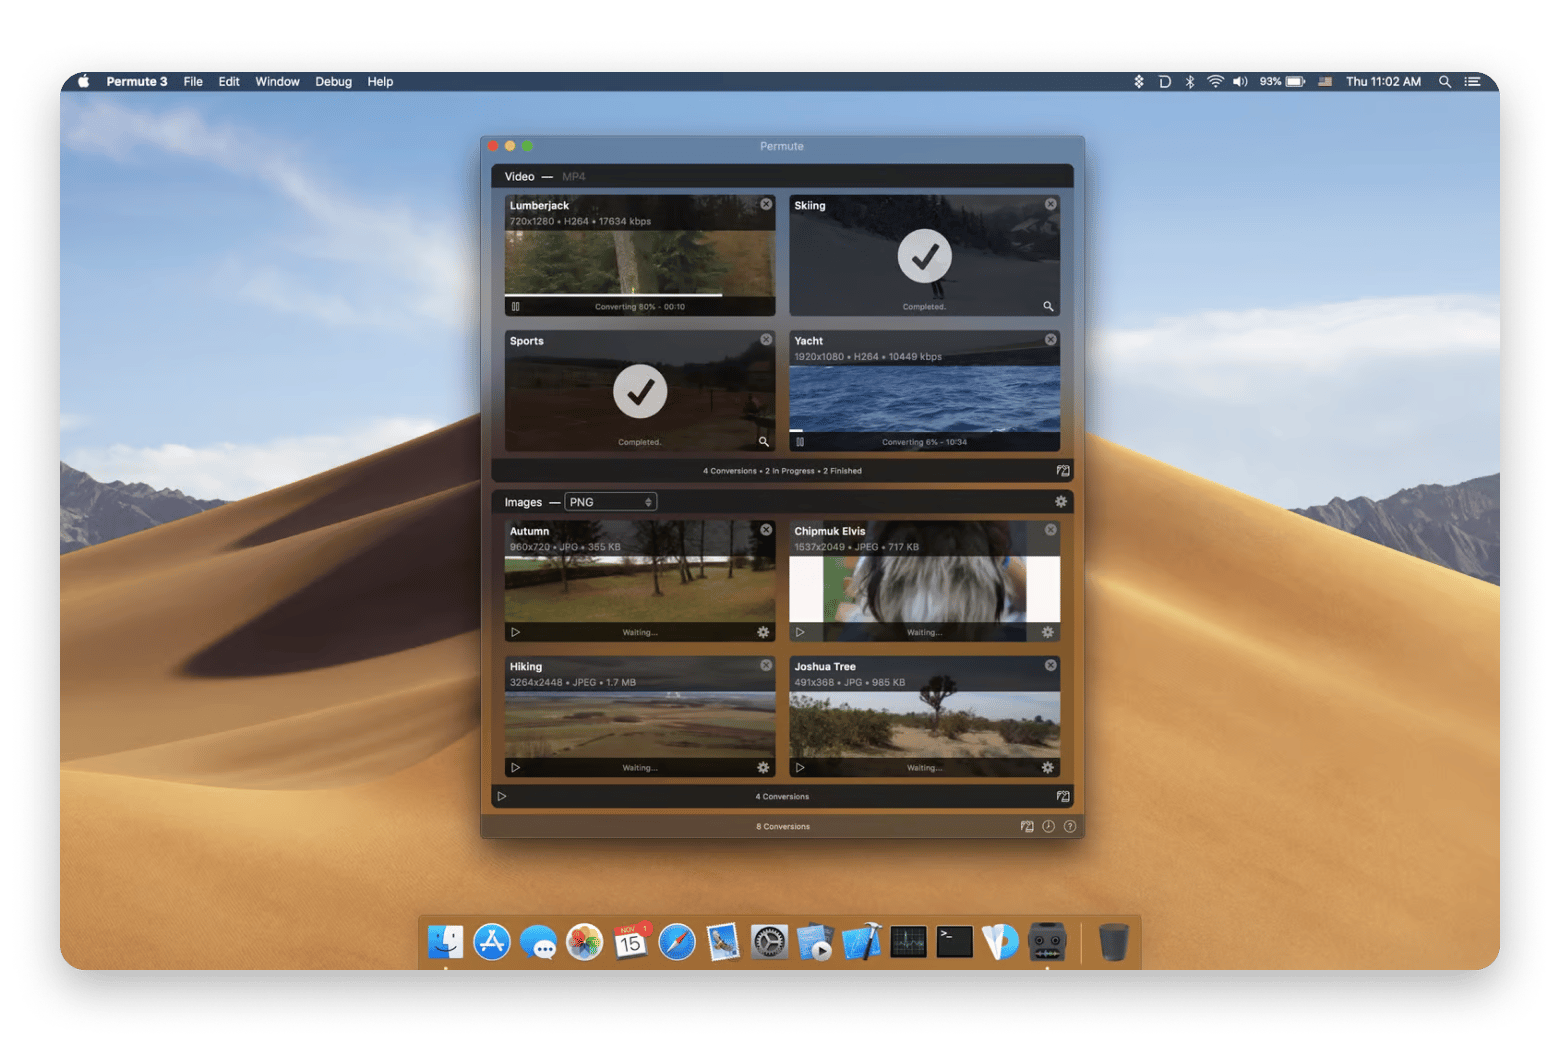Open the PNG image format dropdown
1560x1052 pixels.
pos(610,502)
